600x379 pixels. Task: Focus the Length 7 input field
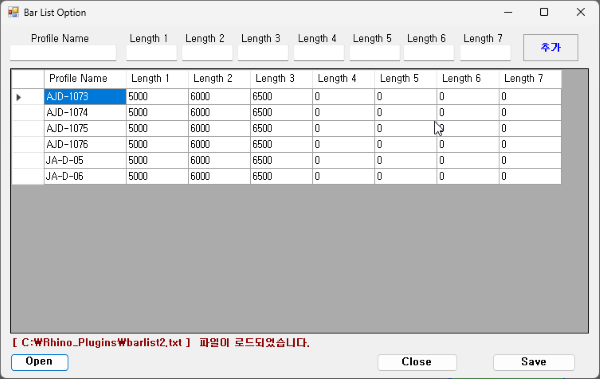[485, 53]
